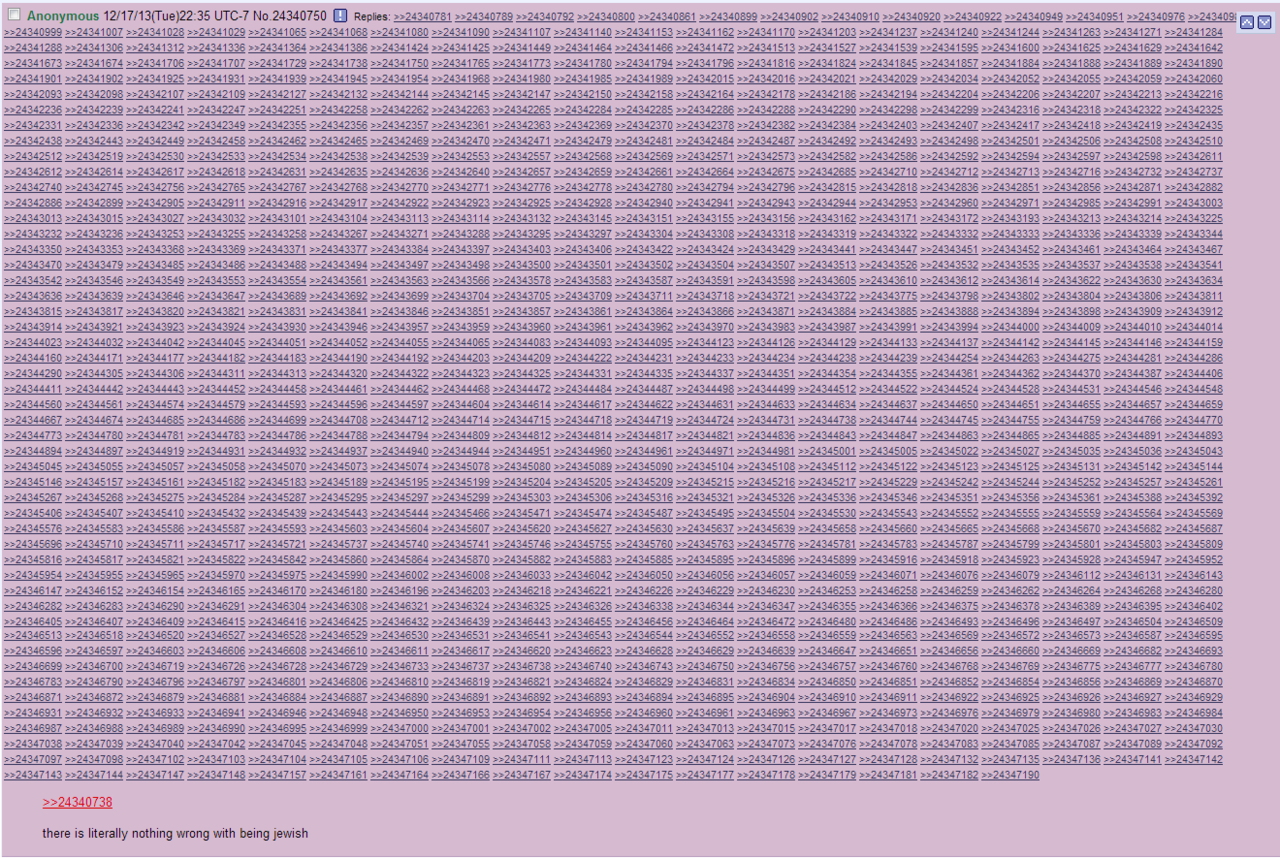Go to reply >>24341284
This screenshot has width=1280, height=858.
[1193, 33]
